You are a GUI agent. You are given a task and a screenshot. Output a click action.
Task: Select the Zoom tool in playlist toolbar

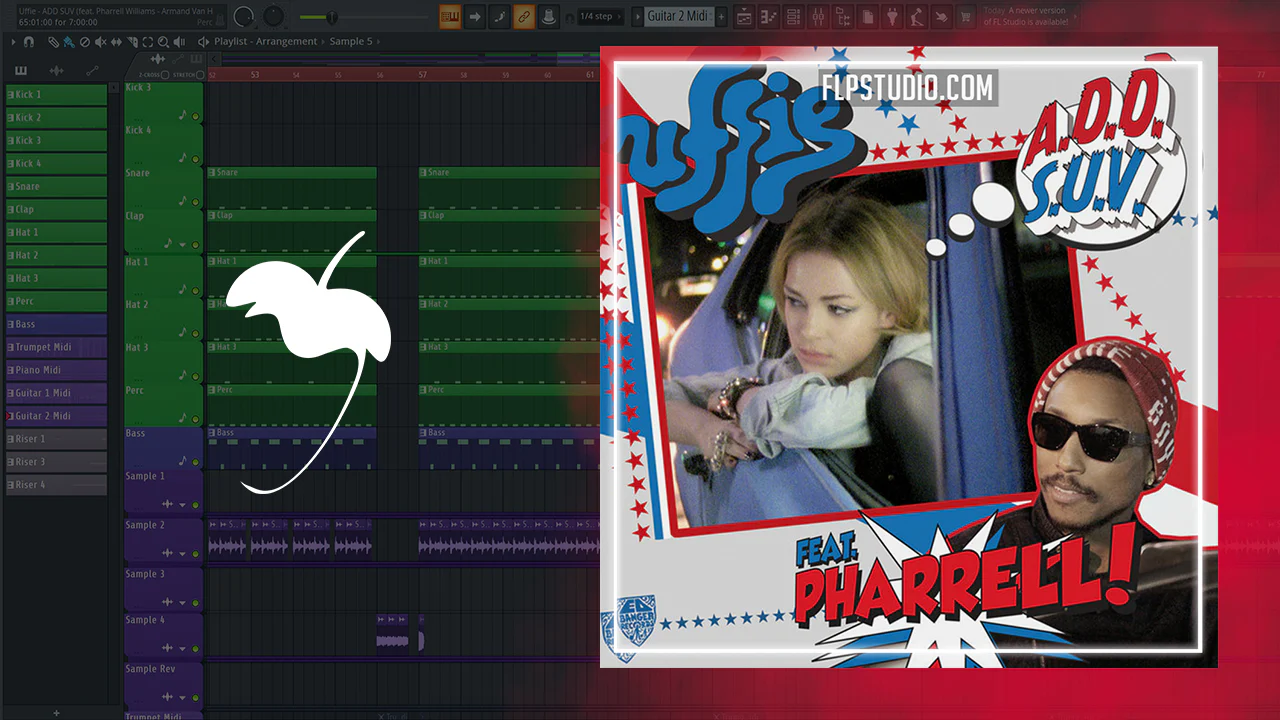tap(163, 42)
